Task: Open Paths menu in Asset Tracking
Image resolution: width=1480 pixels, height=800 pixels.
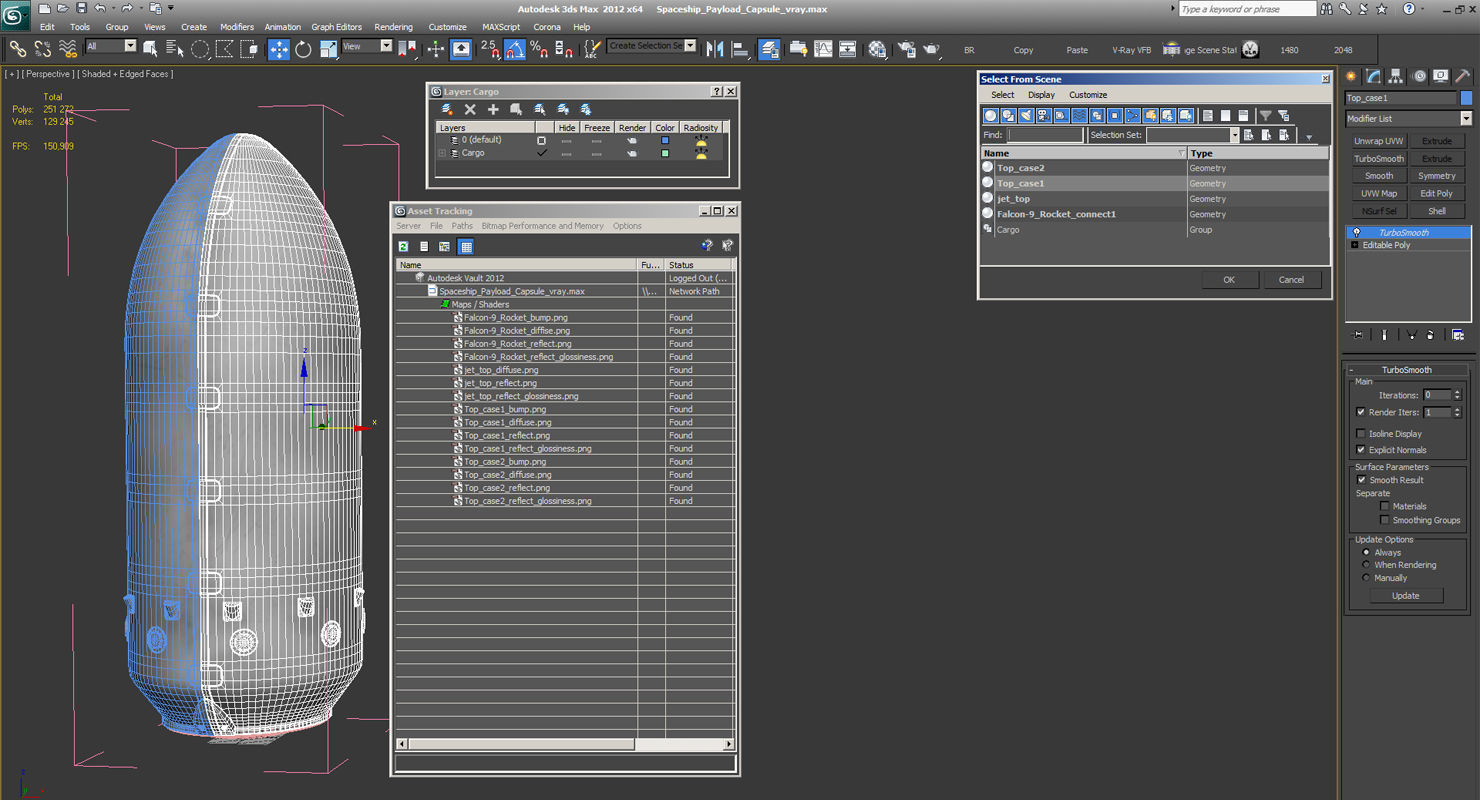Action: [x=462, y=226]
